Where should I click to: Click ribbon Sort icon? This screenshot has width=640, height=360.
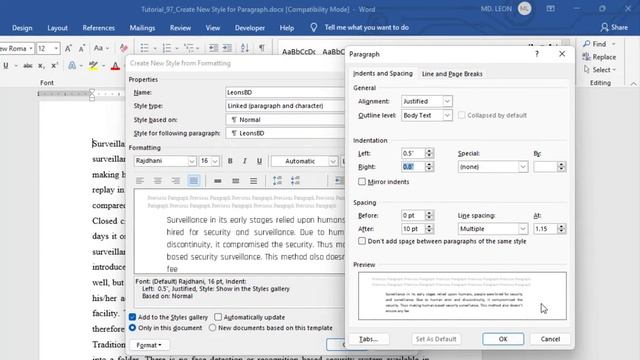pos(245,48)
